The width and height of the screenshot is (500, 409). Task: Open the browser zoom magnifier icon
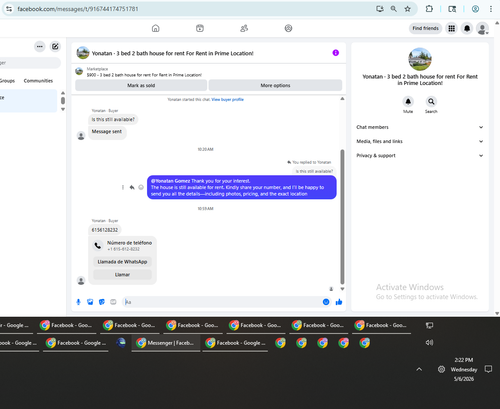coord(394,9)
